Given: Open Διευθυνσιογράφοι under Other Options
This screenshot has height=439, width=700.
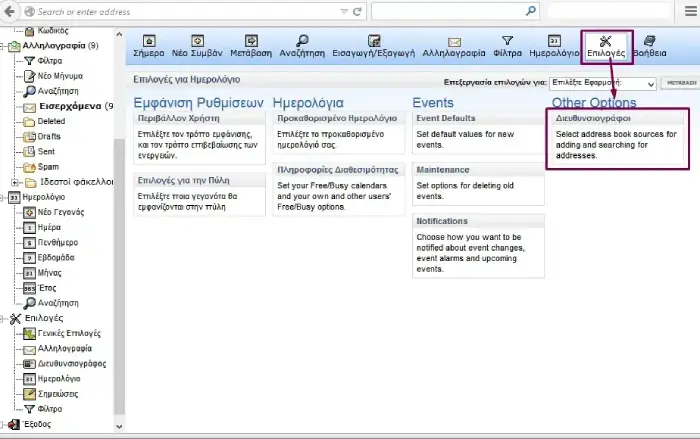Looking at the screenshot, I should coord(593,118).
